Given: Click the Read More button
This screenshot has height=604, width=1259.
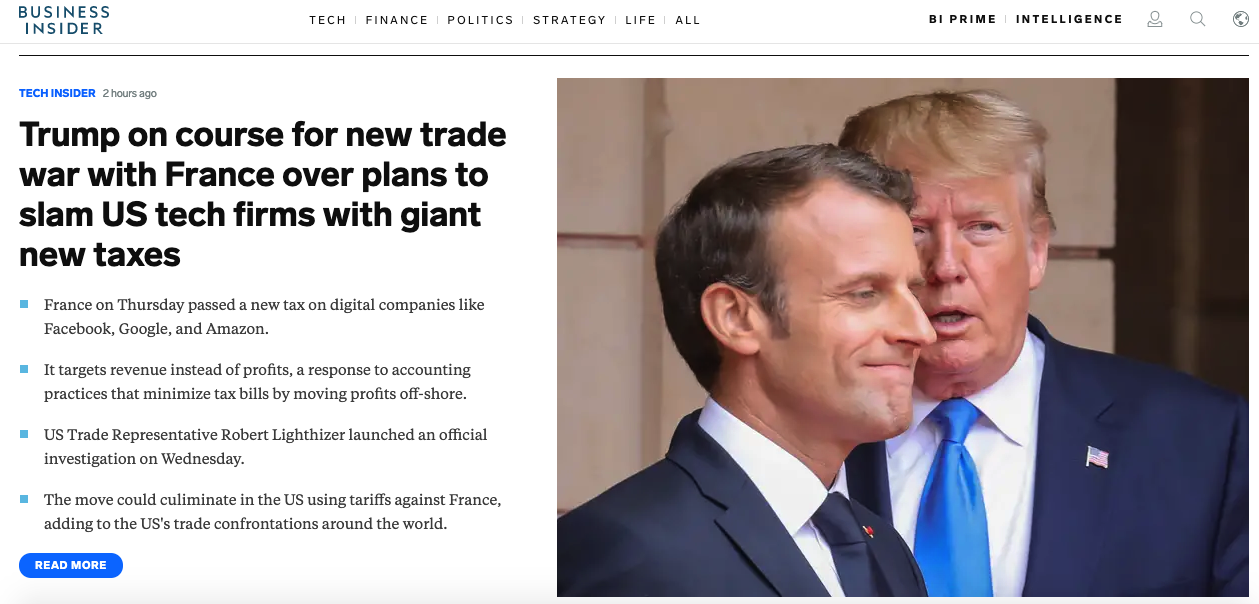Looking at the screenshot, I should click(x=70, y=565).
